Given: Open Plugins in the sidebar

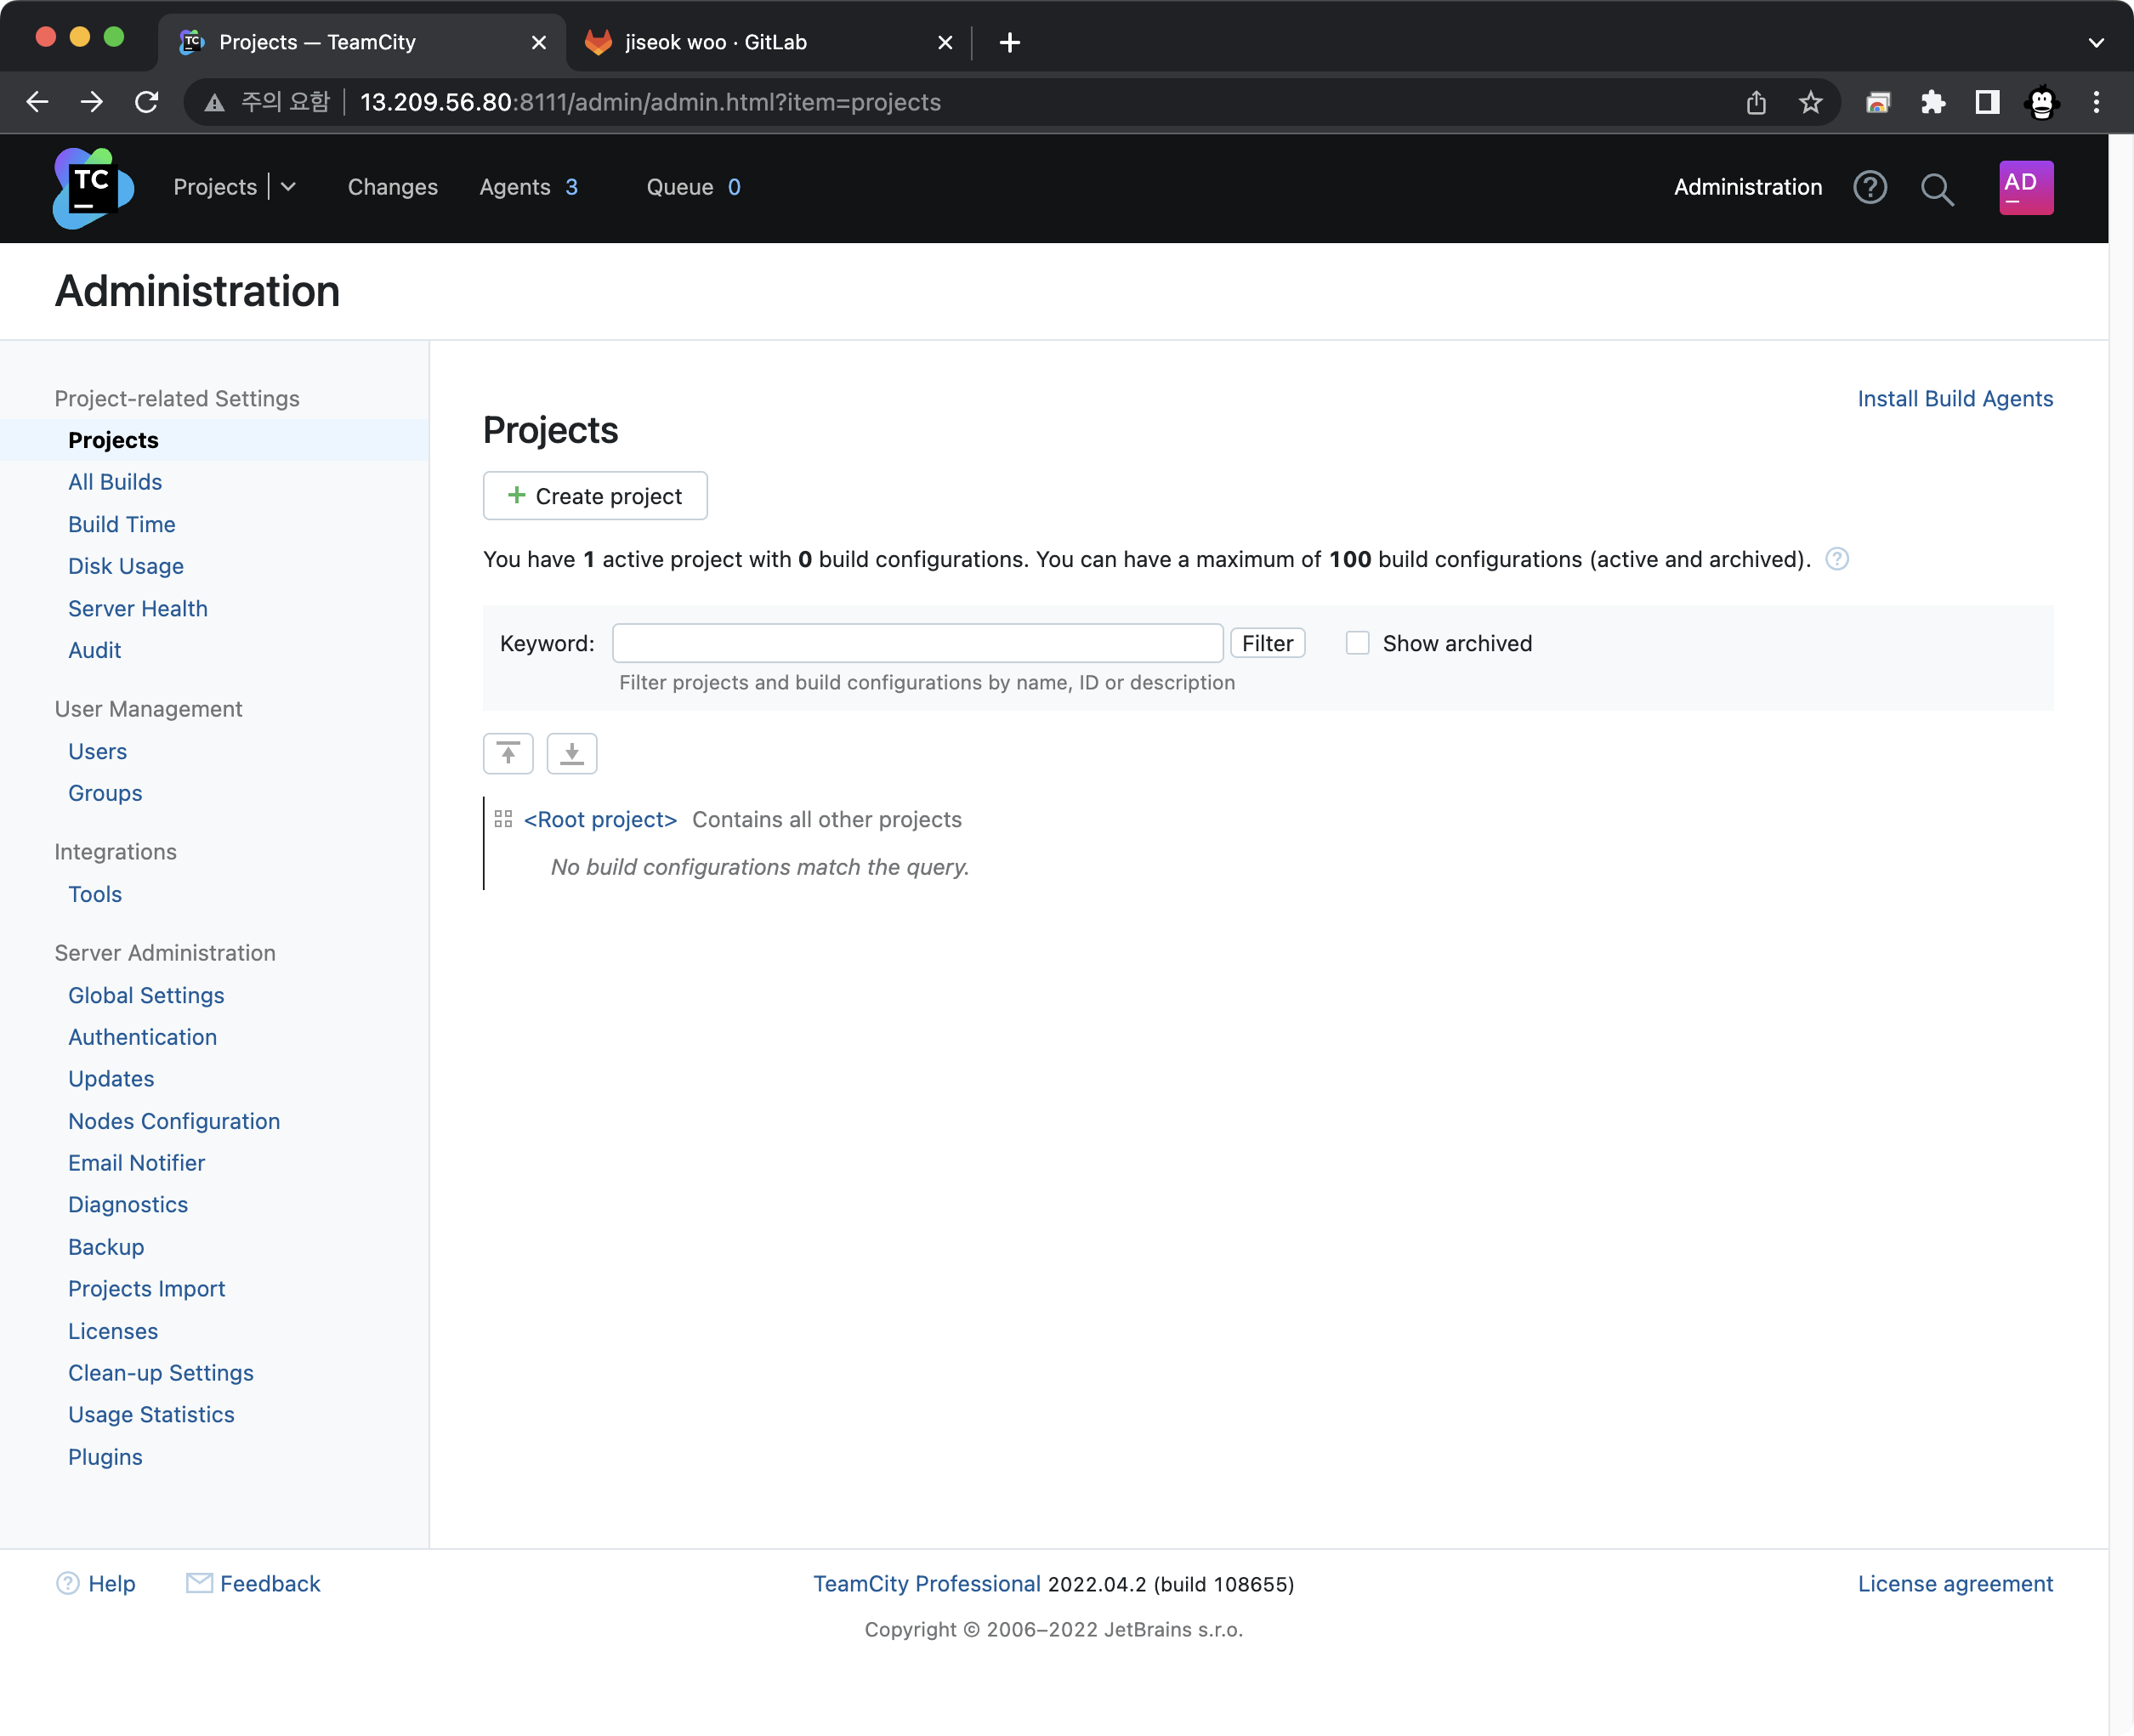Looking at the screenshot, I should tap(105, 1457).
